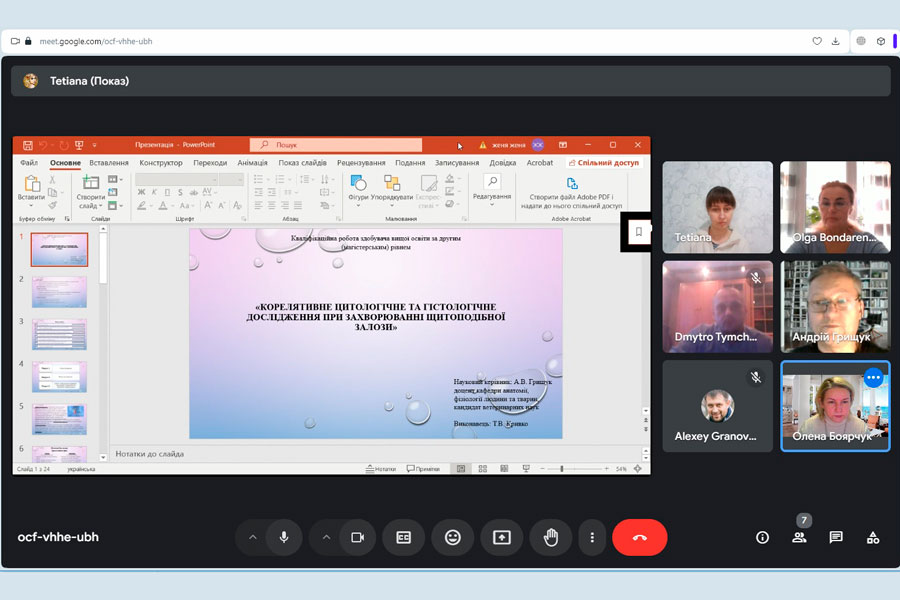Click the bookmark icon beside slide
This screenshot has width=900, height=600.
[x=638, y=232]
